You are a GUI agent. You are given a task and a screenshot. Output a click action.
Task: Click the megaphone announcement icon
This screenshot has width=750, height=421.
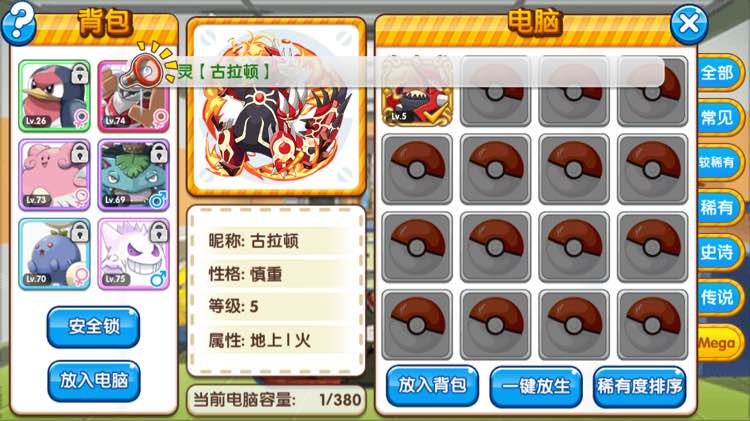(148, 68)
